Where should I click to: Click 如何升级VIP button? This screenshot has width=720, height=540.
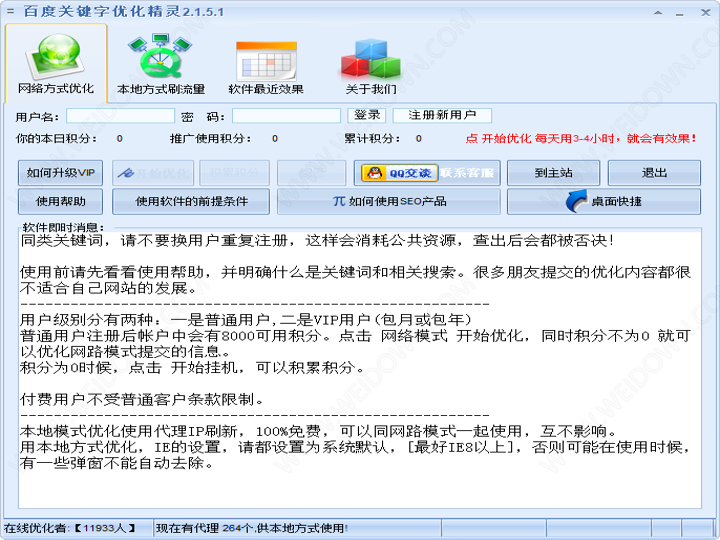[x=60, y=173]
